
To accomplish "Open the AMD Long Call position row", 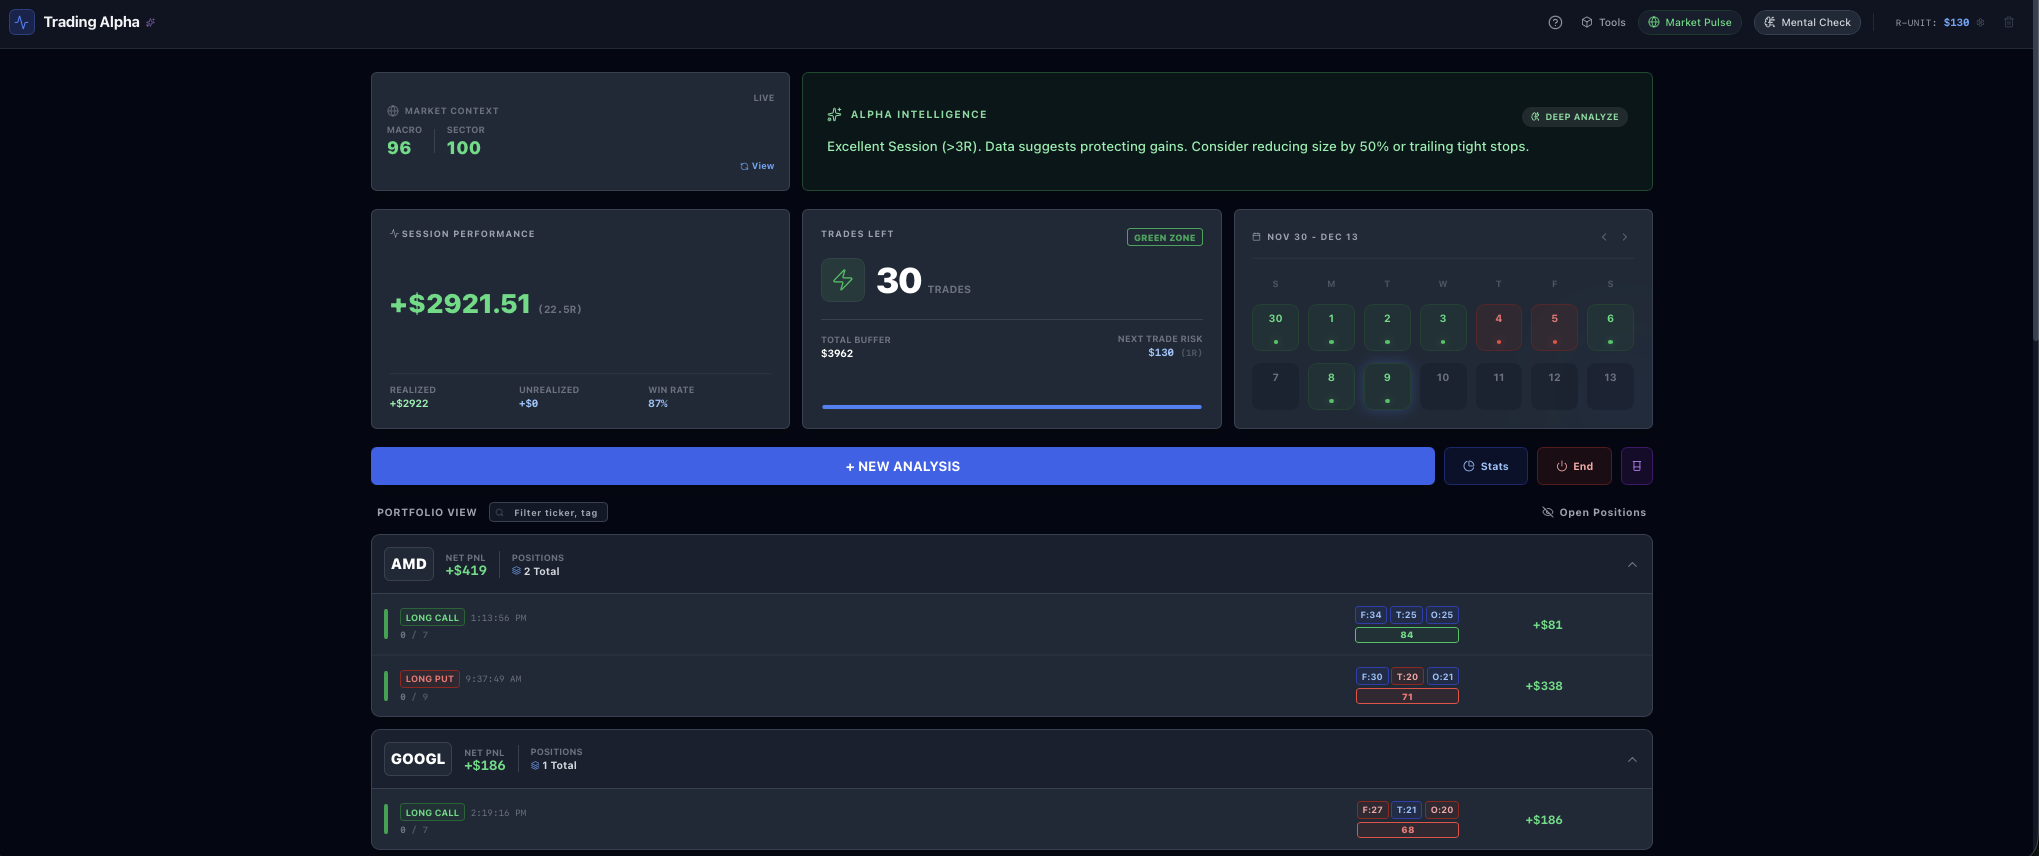I will point(1011,625).
